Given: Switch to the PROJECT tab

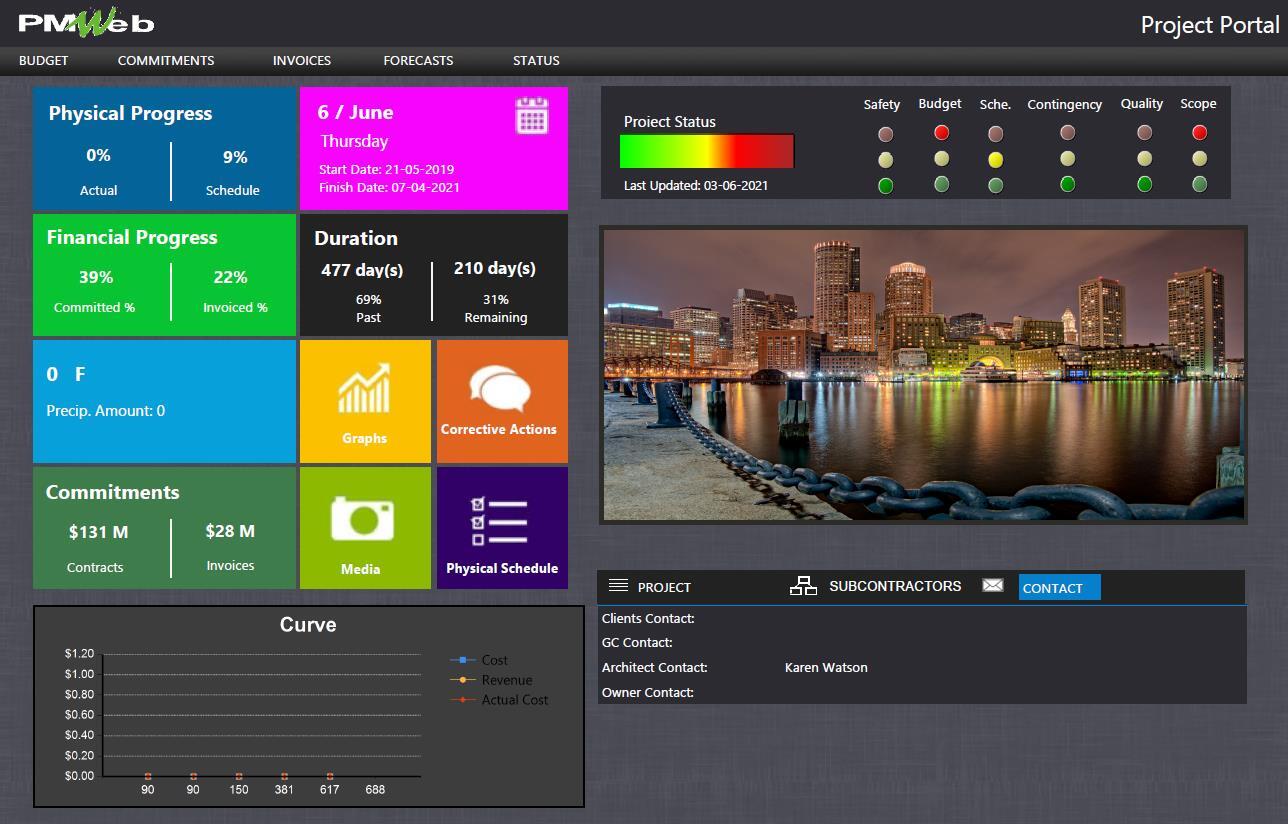Looking at the screenshot, I should coord(664,587).
